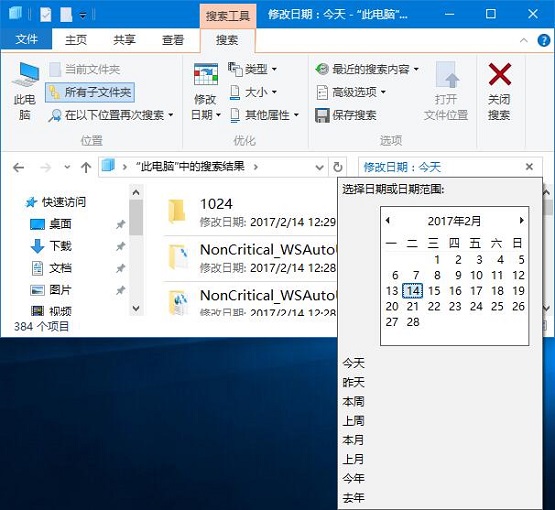The height and width of the screenshot is (510, 555).
Task: Open 高级选项 dropdown
Action: click(351, 92)
